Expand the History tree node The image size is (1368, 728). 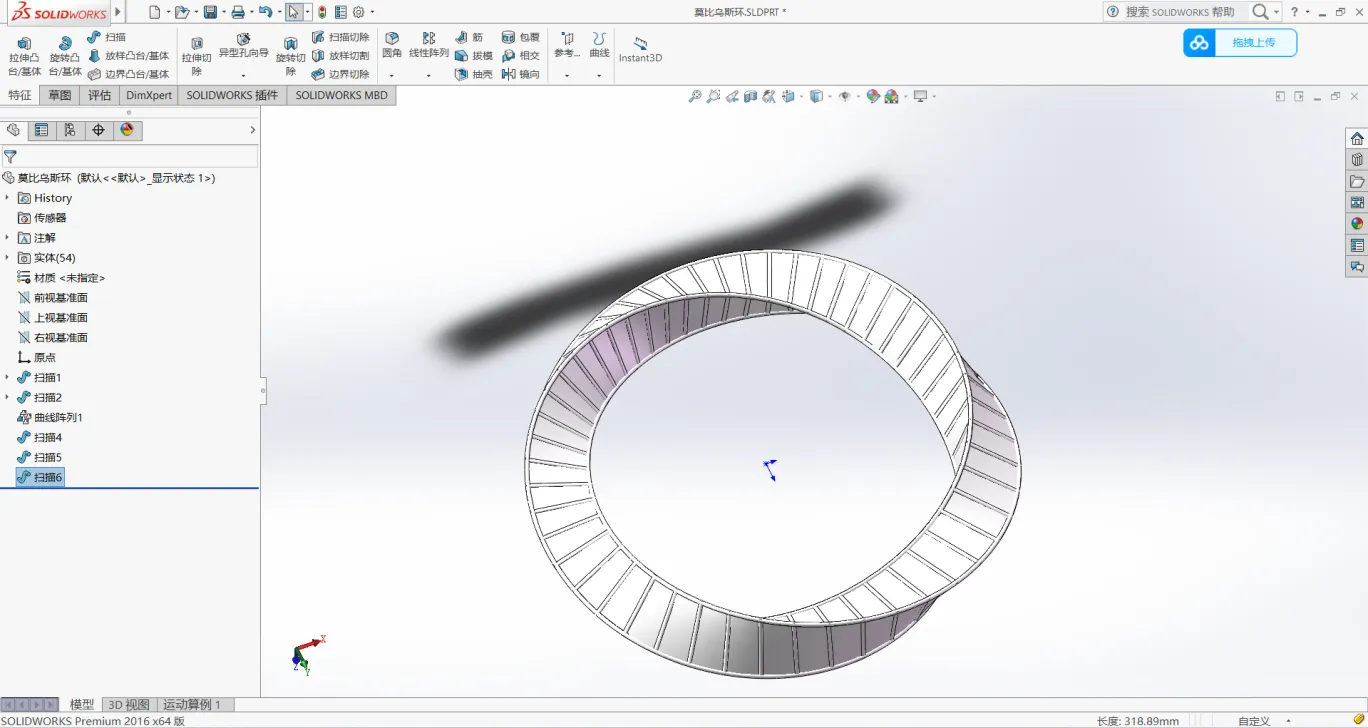[x=7, y=198]
